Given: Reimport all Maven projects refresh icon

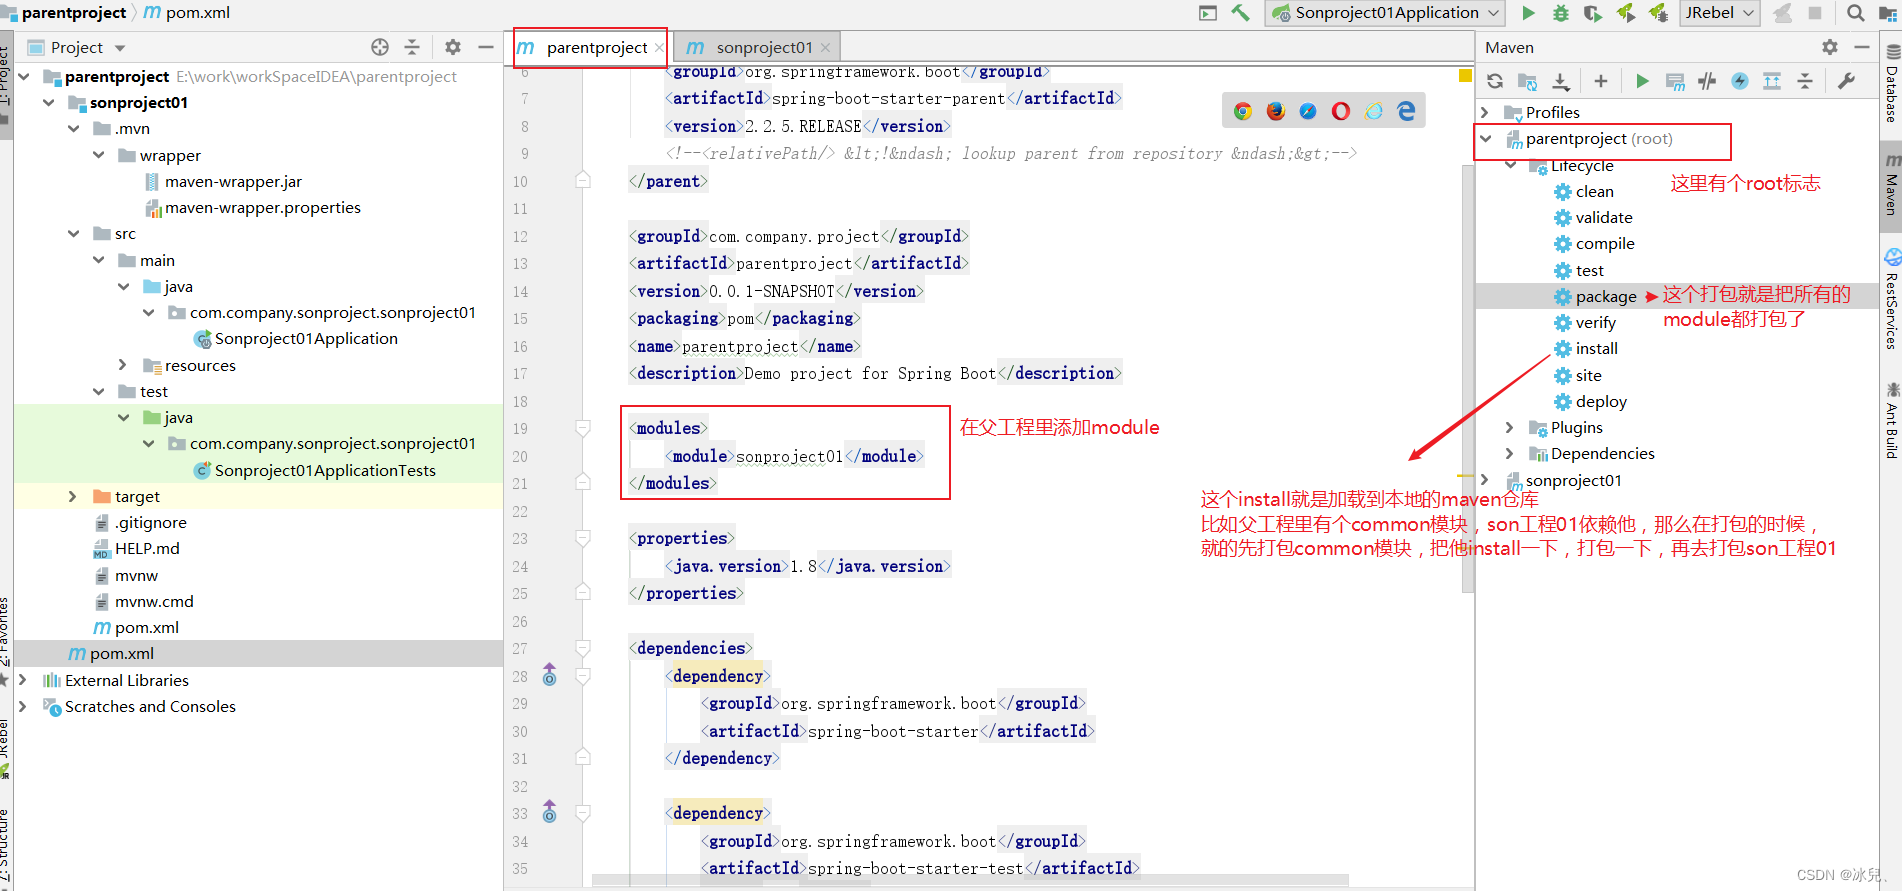Looking at the screenshot, I should click(x=1495, y=81).
